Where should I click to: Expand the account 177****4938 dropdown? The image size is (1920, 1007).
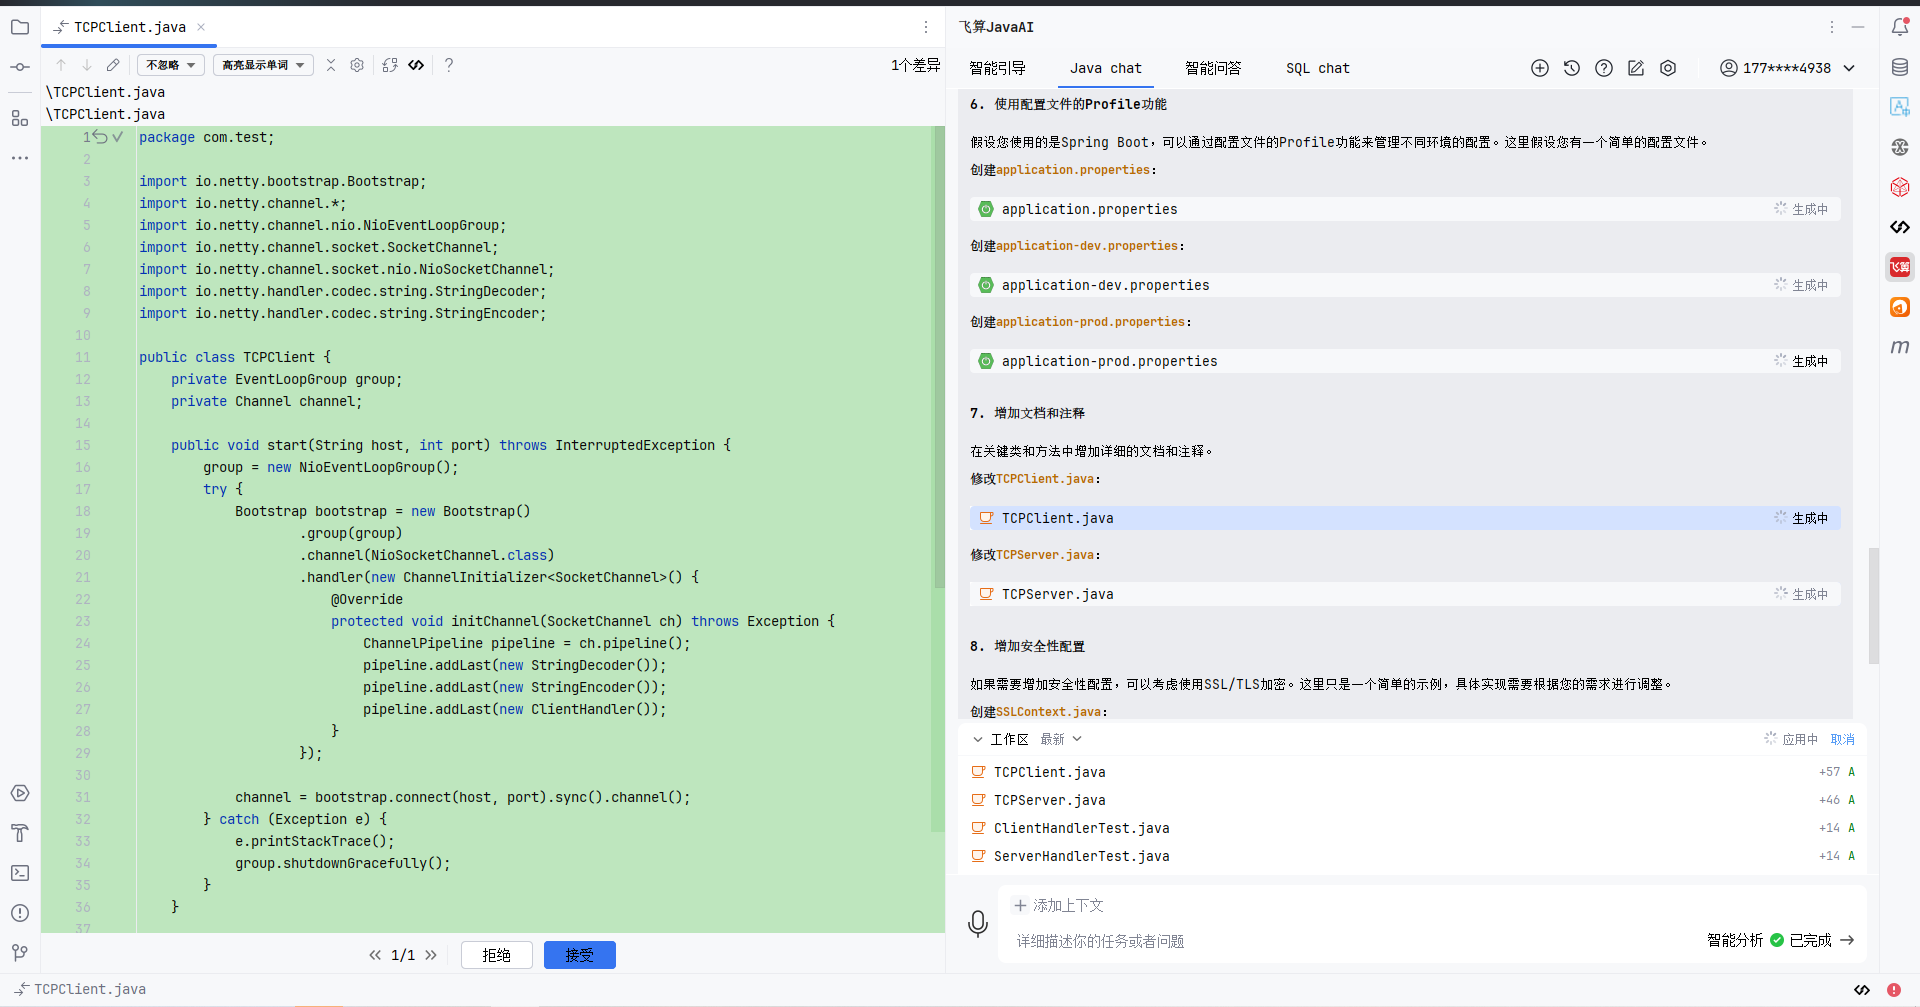[1849, 68]
